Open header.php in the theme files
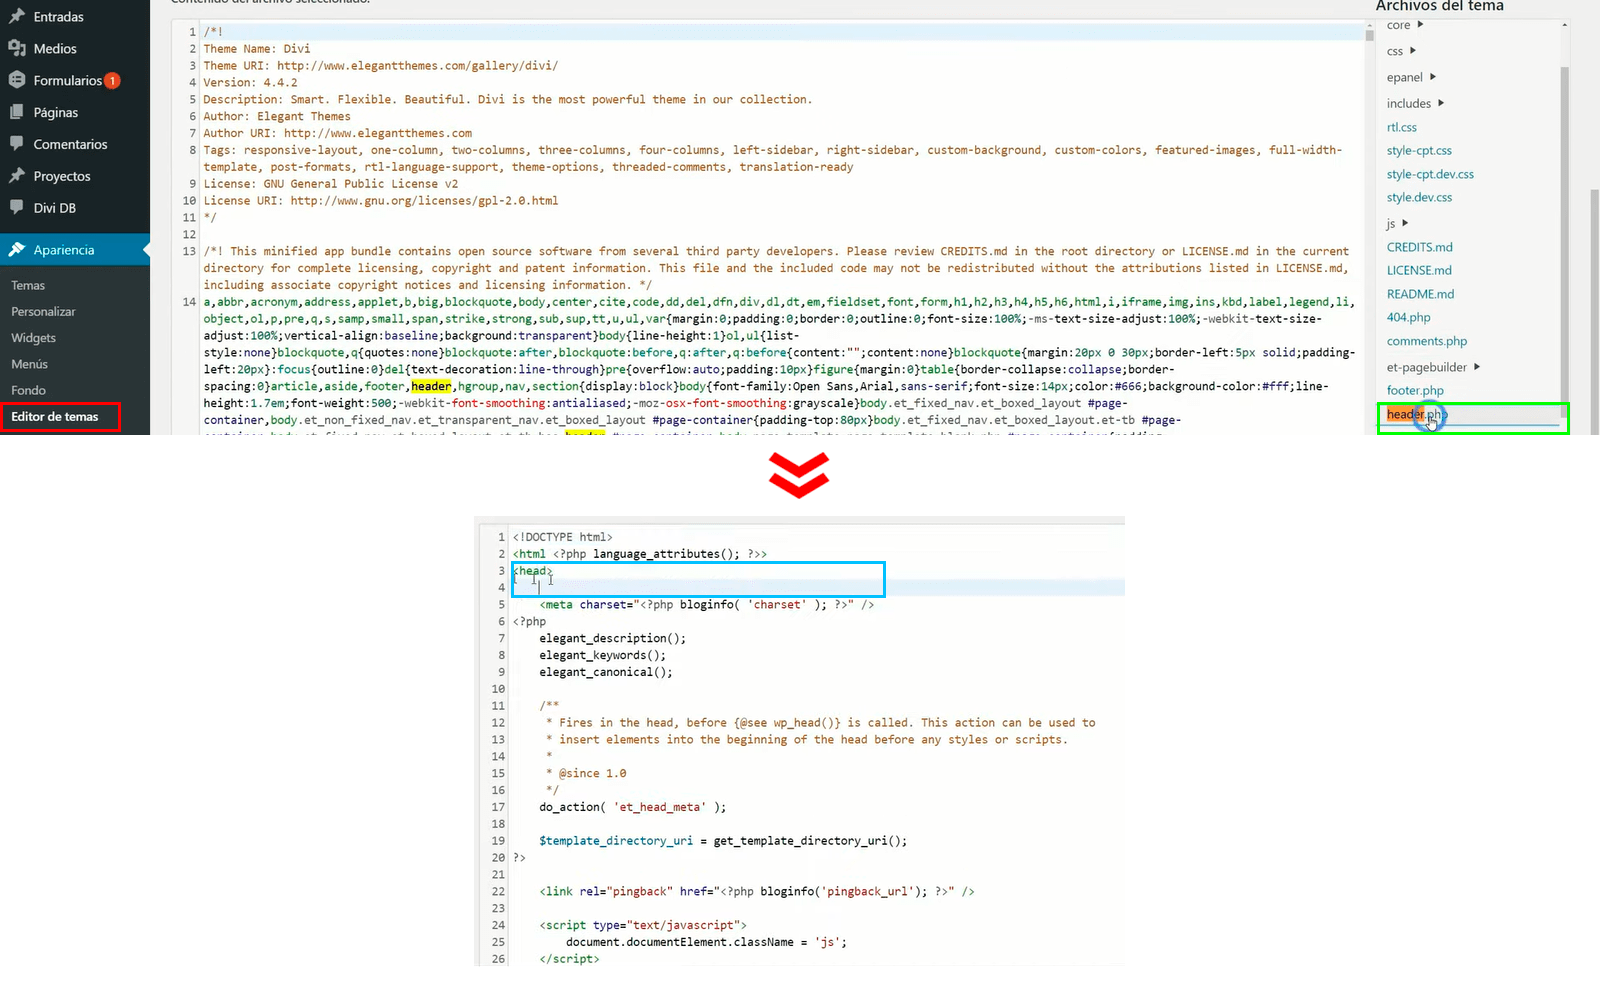The height and width of the screenshot is (1000, 1600). (x=1414, y=415)
